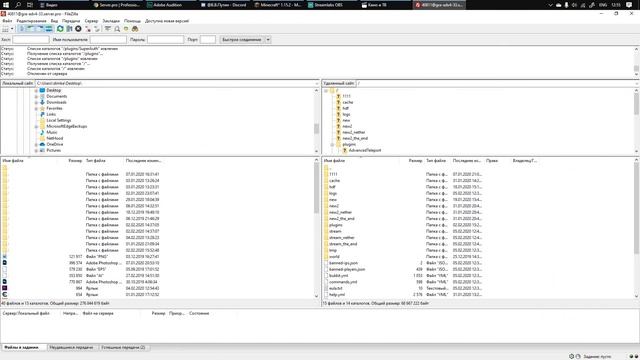
Task: Expand the Downloads node in local tree
Action: pyautogui.click(x=36, y=102)
